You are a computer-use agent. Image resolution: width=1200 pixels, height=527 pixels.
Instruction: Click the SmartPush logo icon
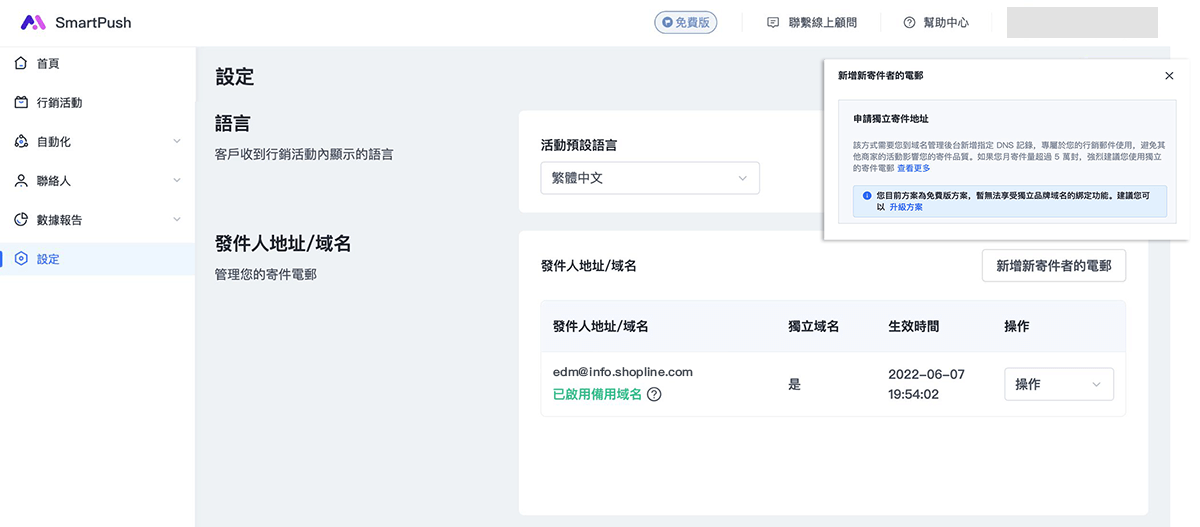click(33, 22)
